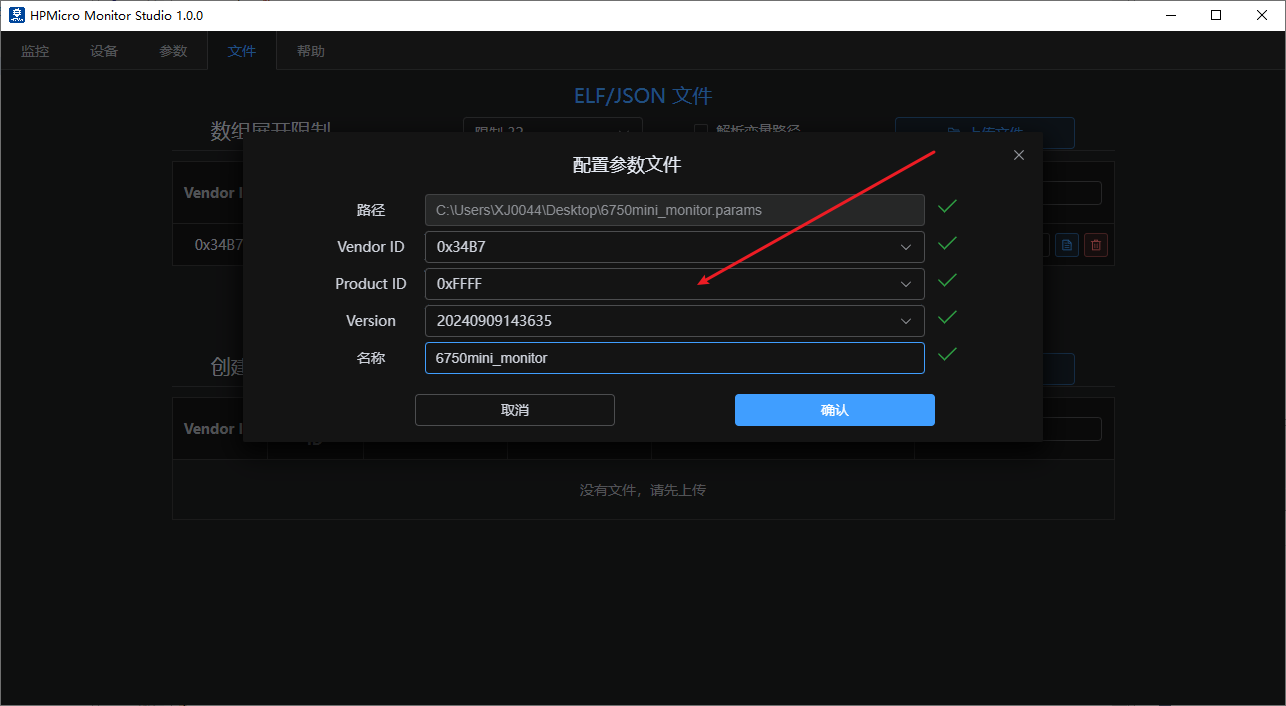
Task: Switch to the 文件 tab
Action: coord(242,51)
